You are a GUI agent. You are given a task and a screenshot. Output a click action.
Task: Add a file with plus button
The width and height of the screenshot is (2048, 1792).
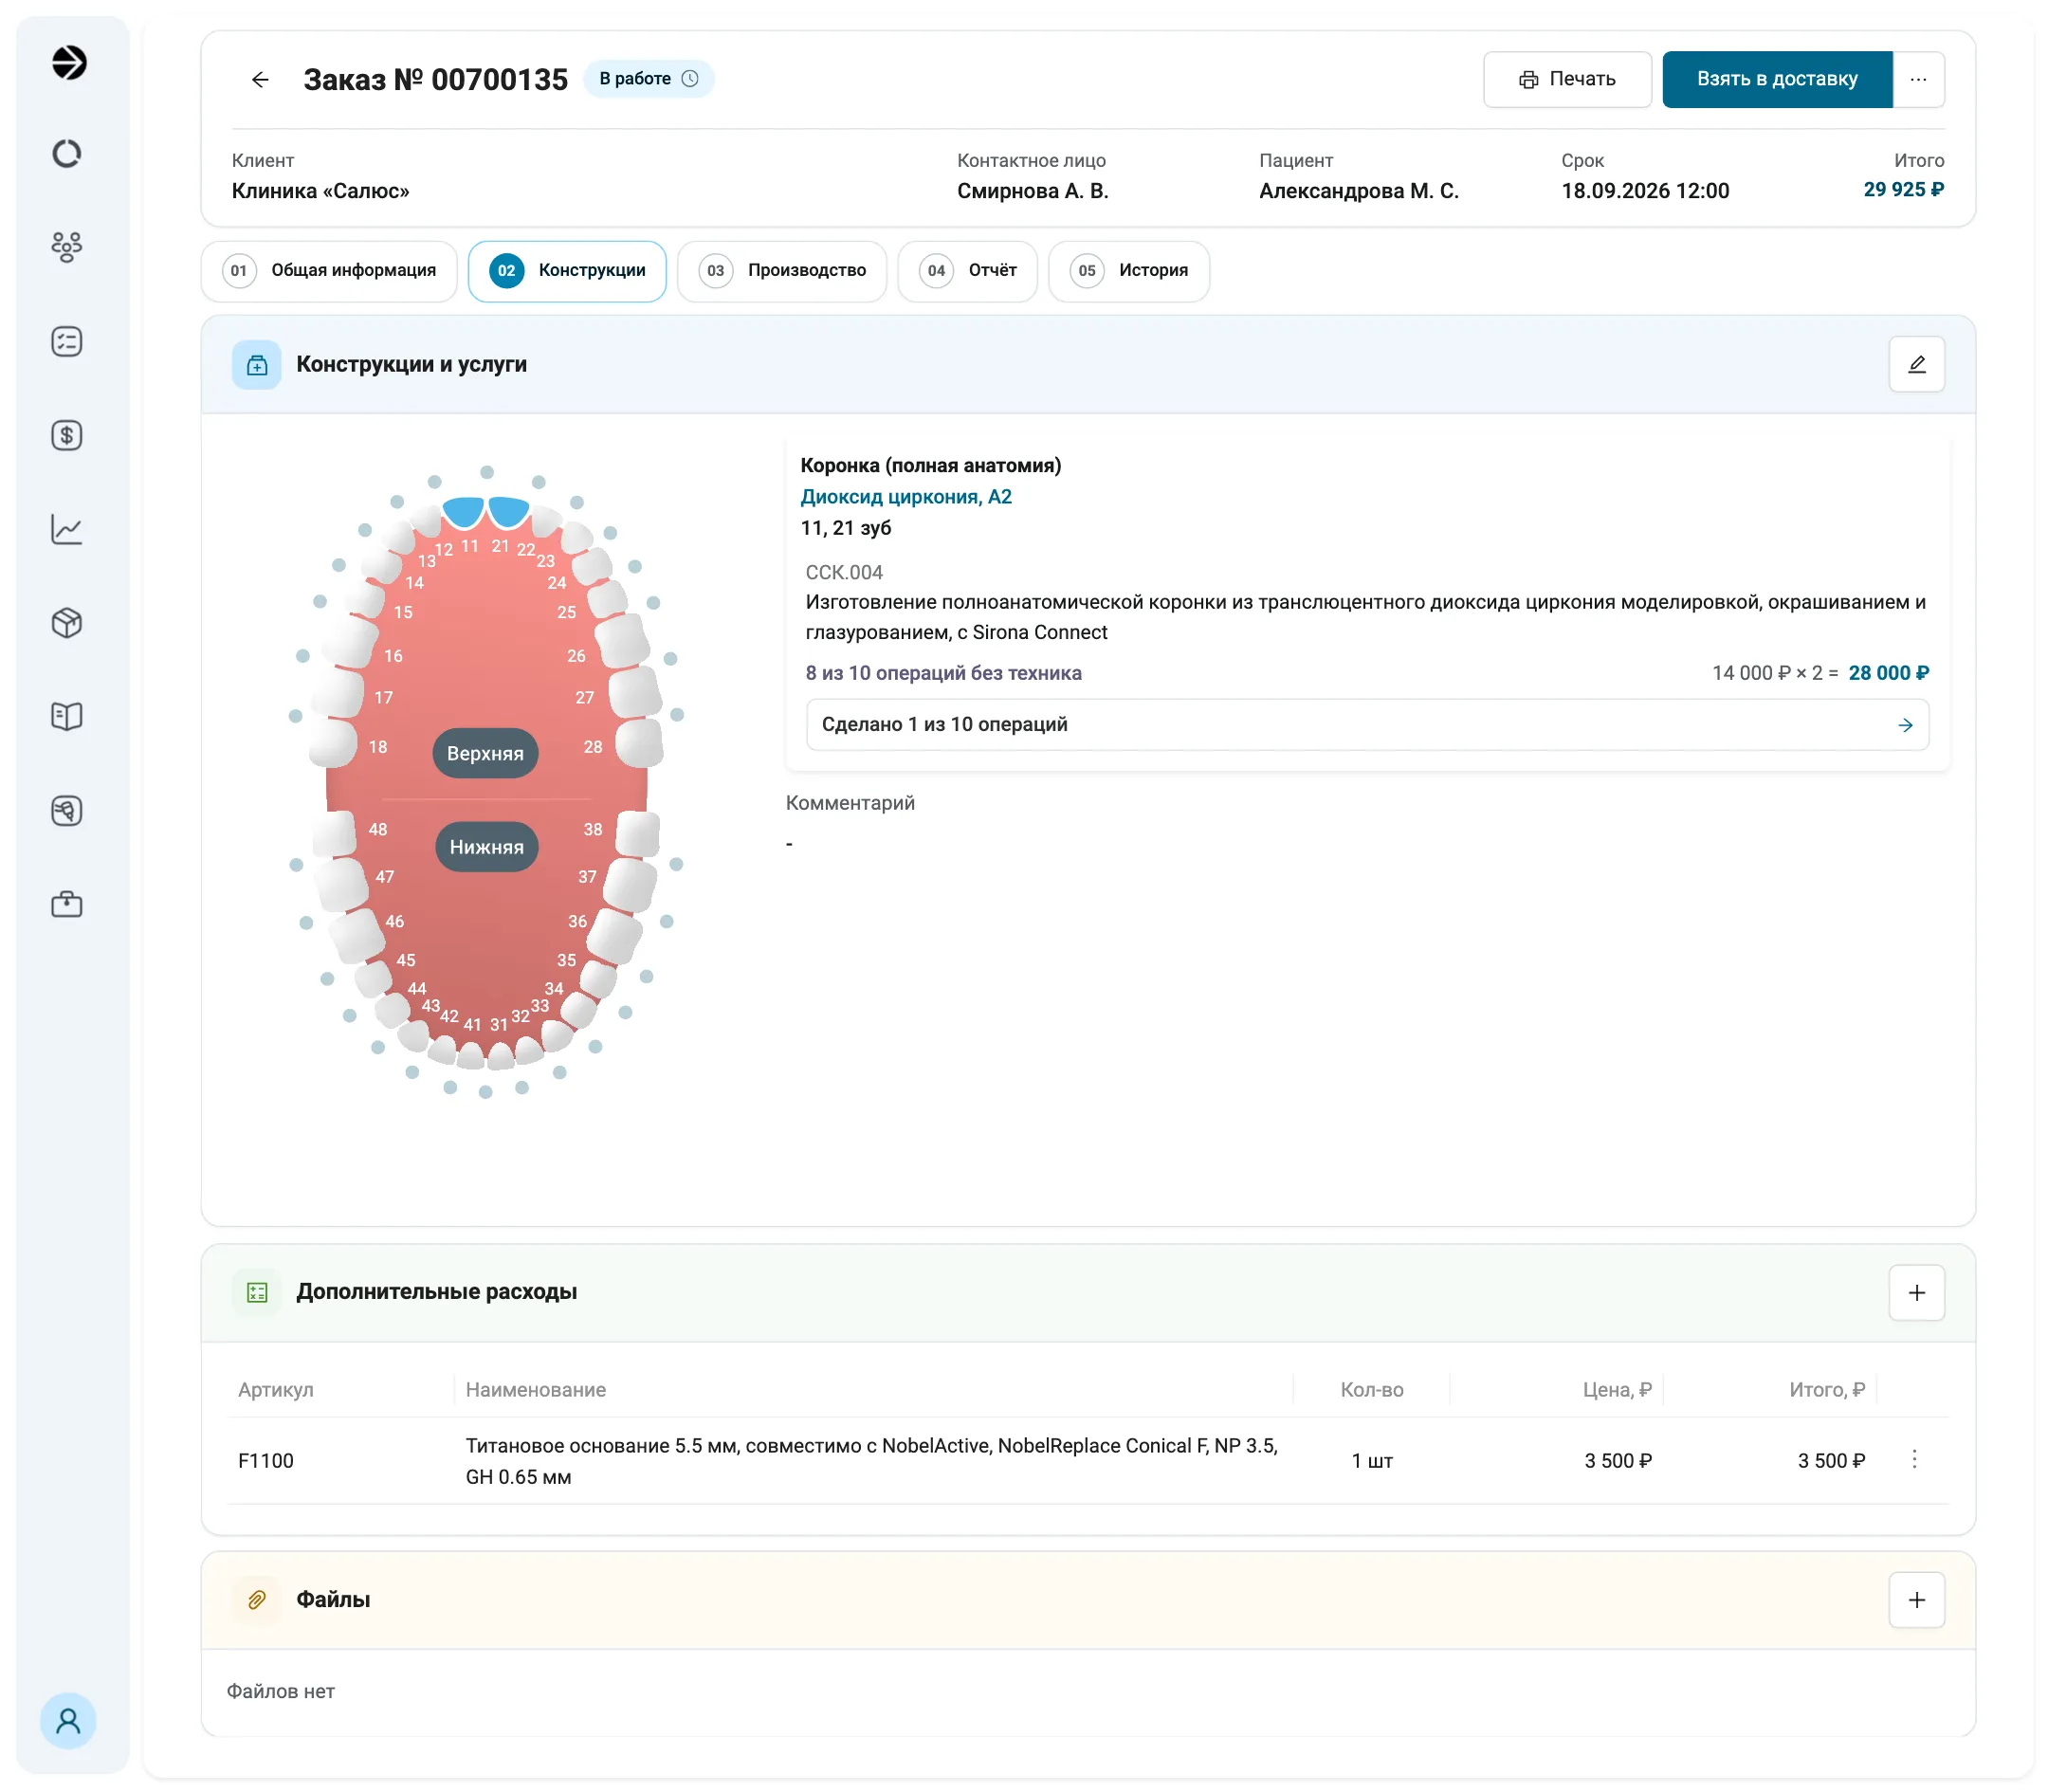(x=1916, y=1599)
